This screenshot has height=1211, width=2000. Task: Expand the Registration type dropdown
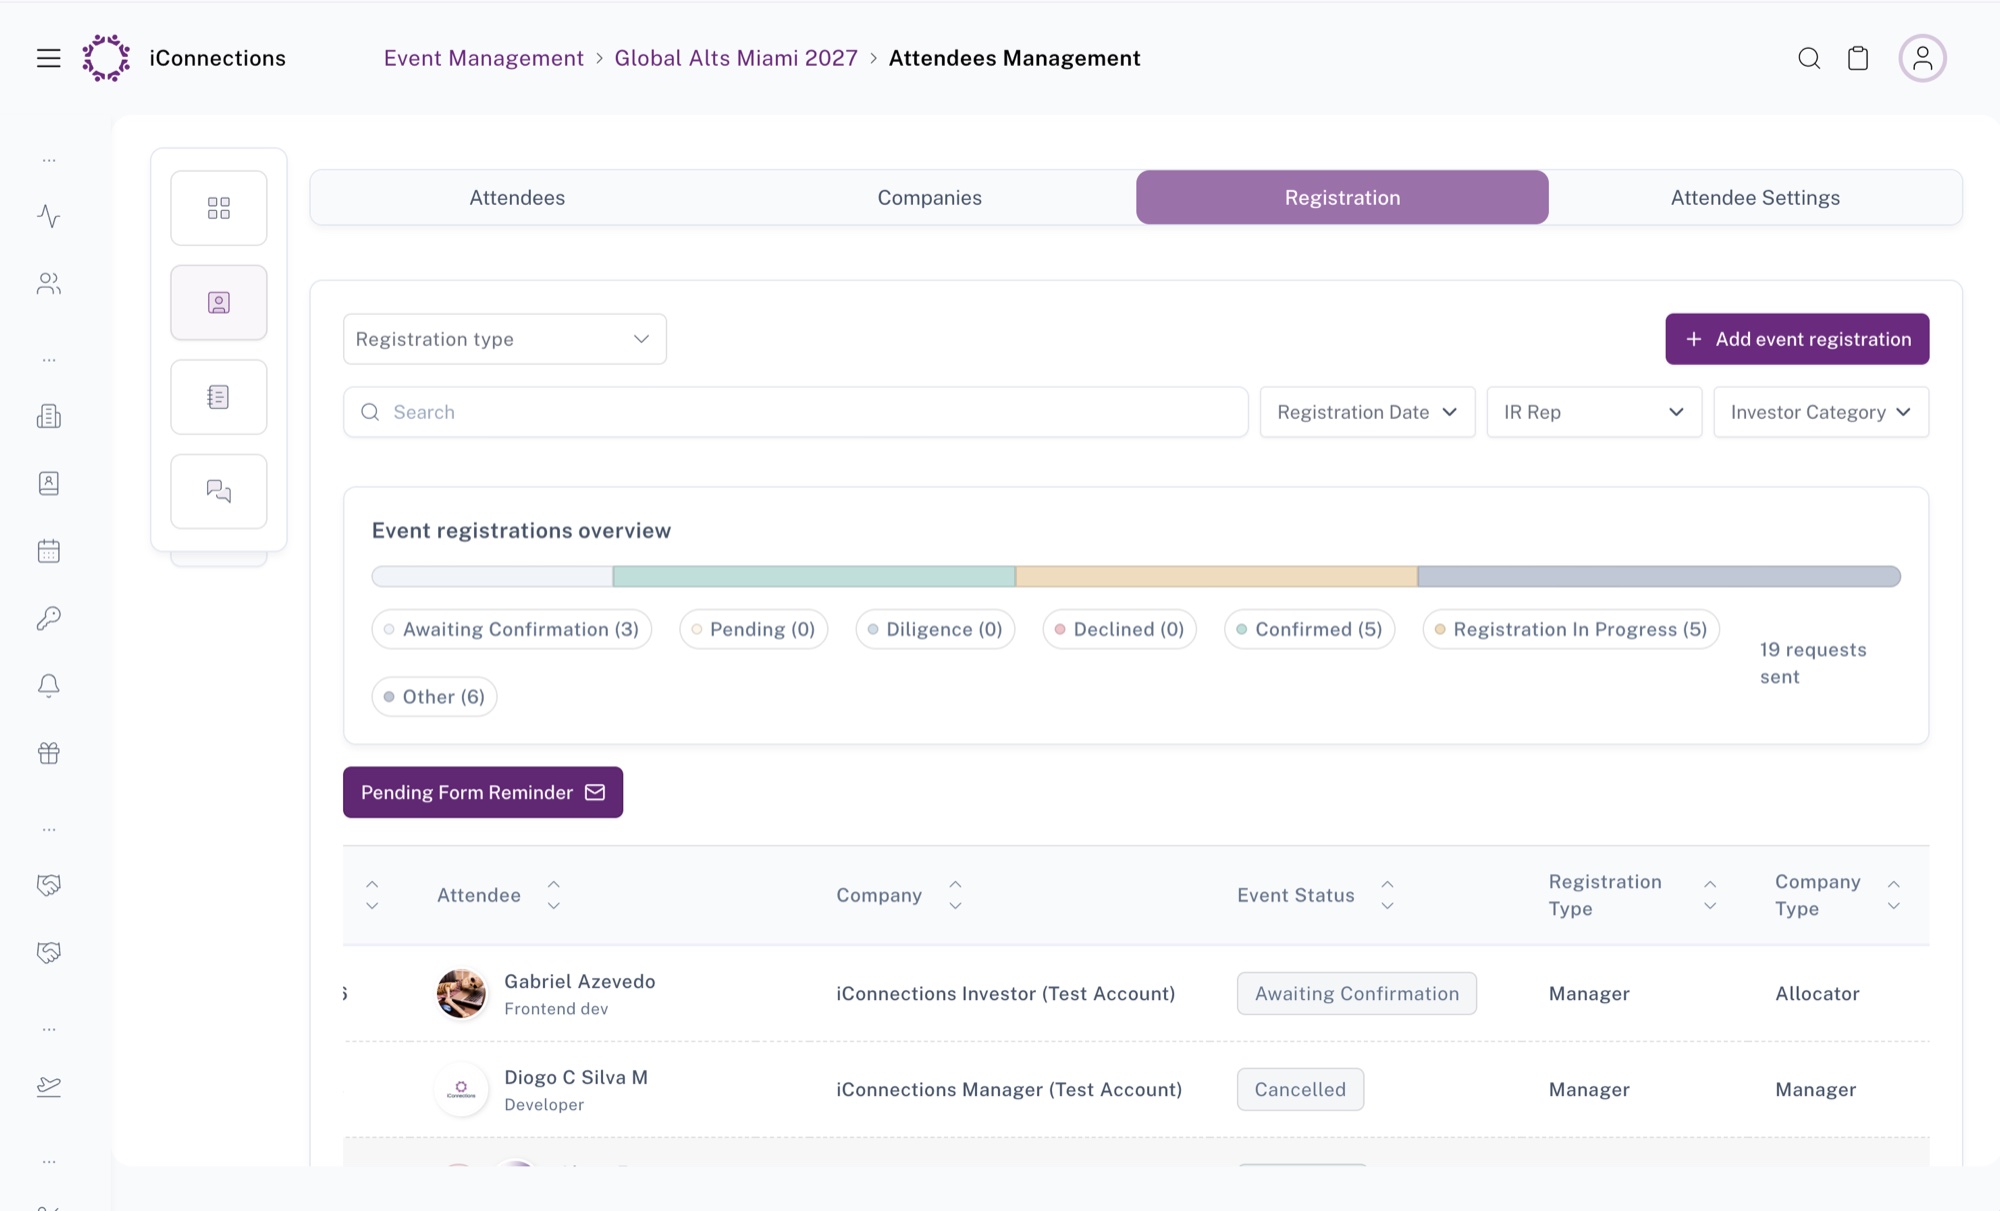pyautogui.click(x=504, y=339)
